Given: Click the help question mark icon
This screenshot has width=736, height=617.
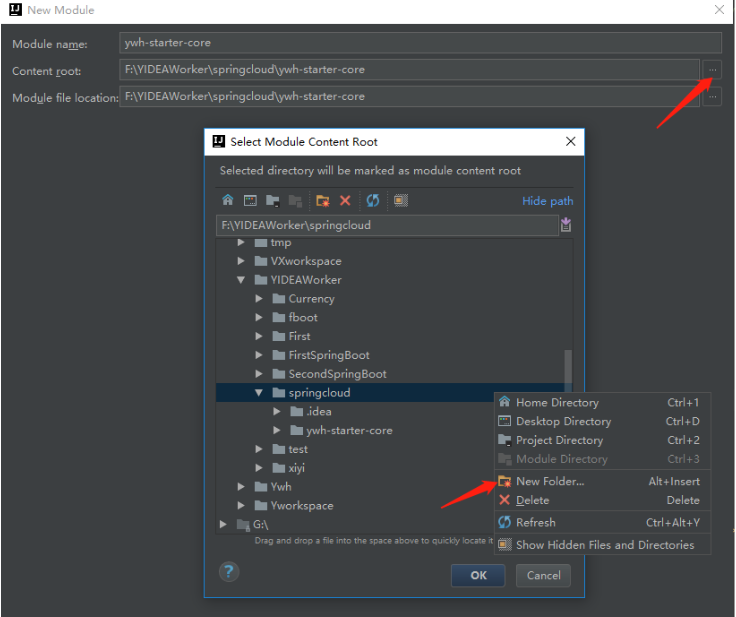Looking at the screenshot, I should (x=229, y=572).
